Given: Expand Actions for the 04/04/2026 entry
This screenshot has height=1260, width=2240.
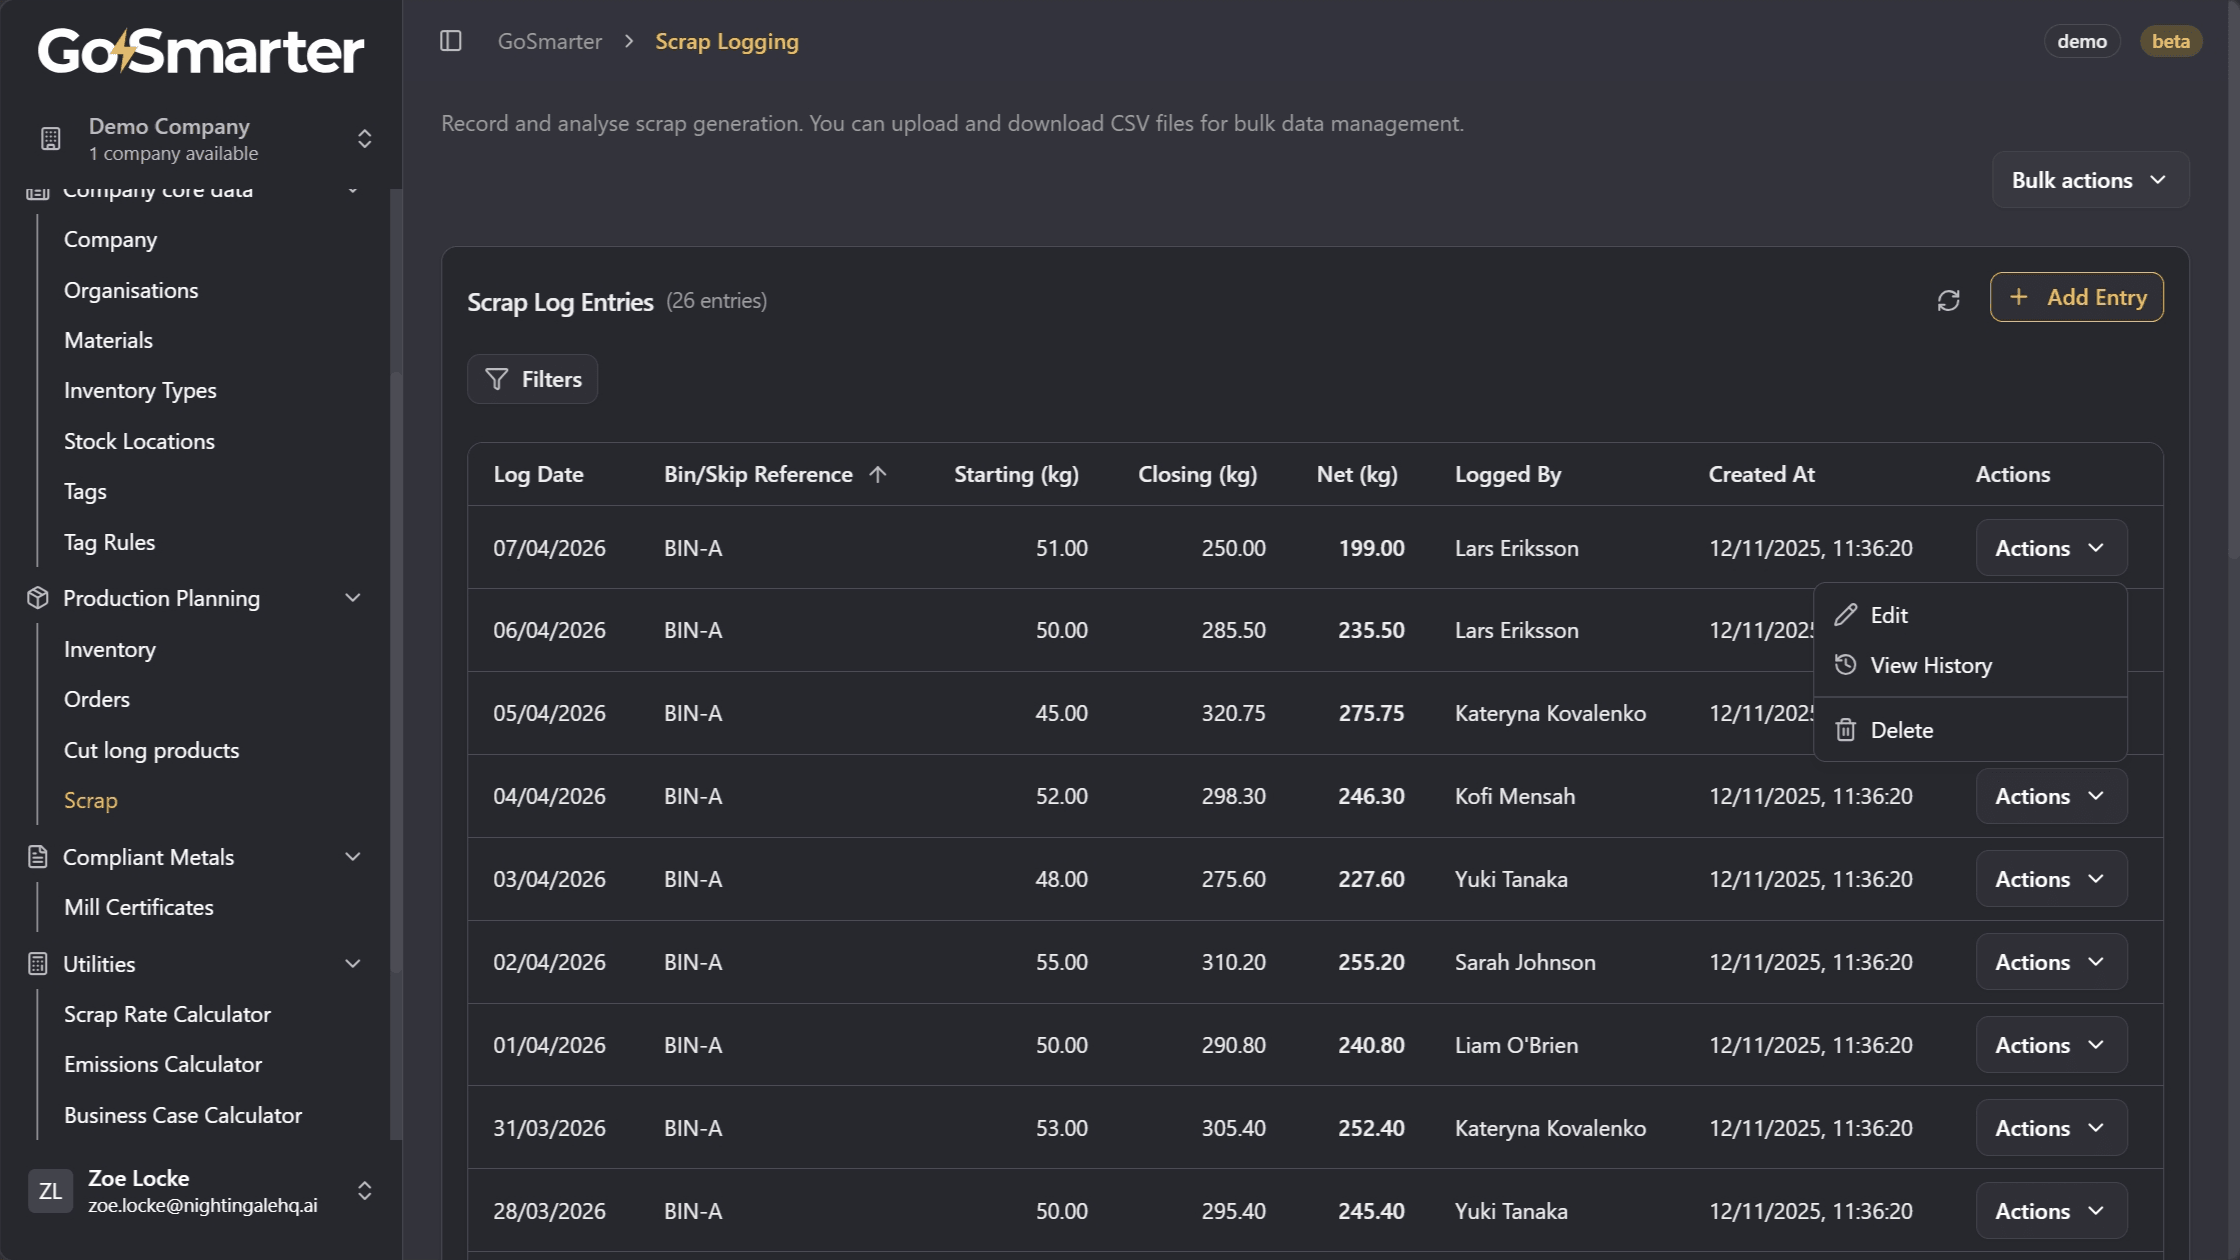Looking at the screenshot, I should point(2050,796).
